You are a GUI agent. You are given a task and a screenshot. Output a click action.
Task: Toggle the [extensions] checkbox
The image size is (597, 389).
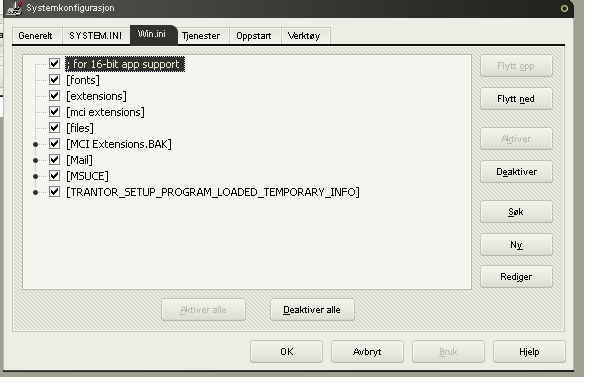point(54,96)
